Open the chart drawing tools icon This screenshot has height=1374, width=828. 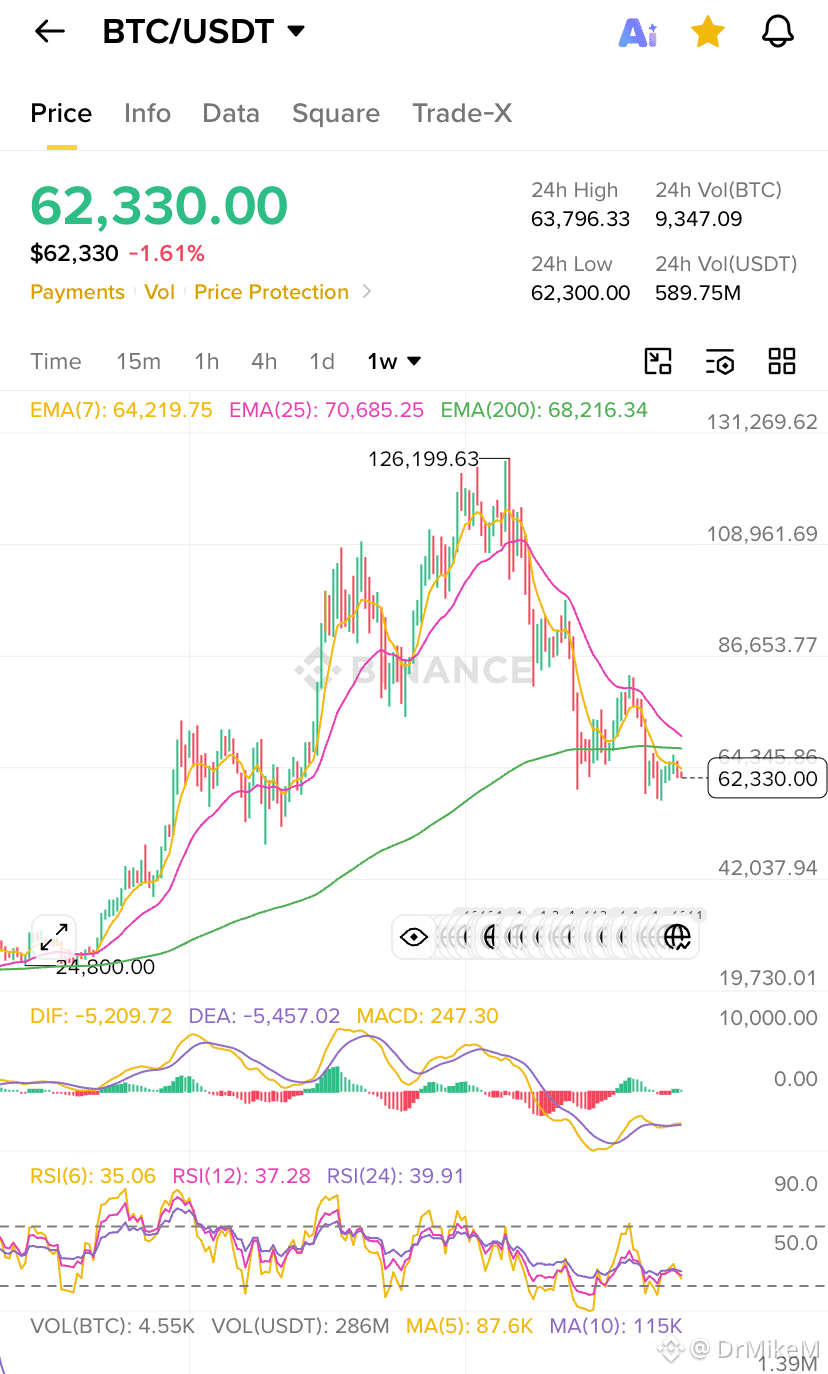(658, 361)
